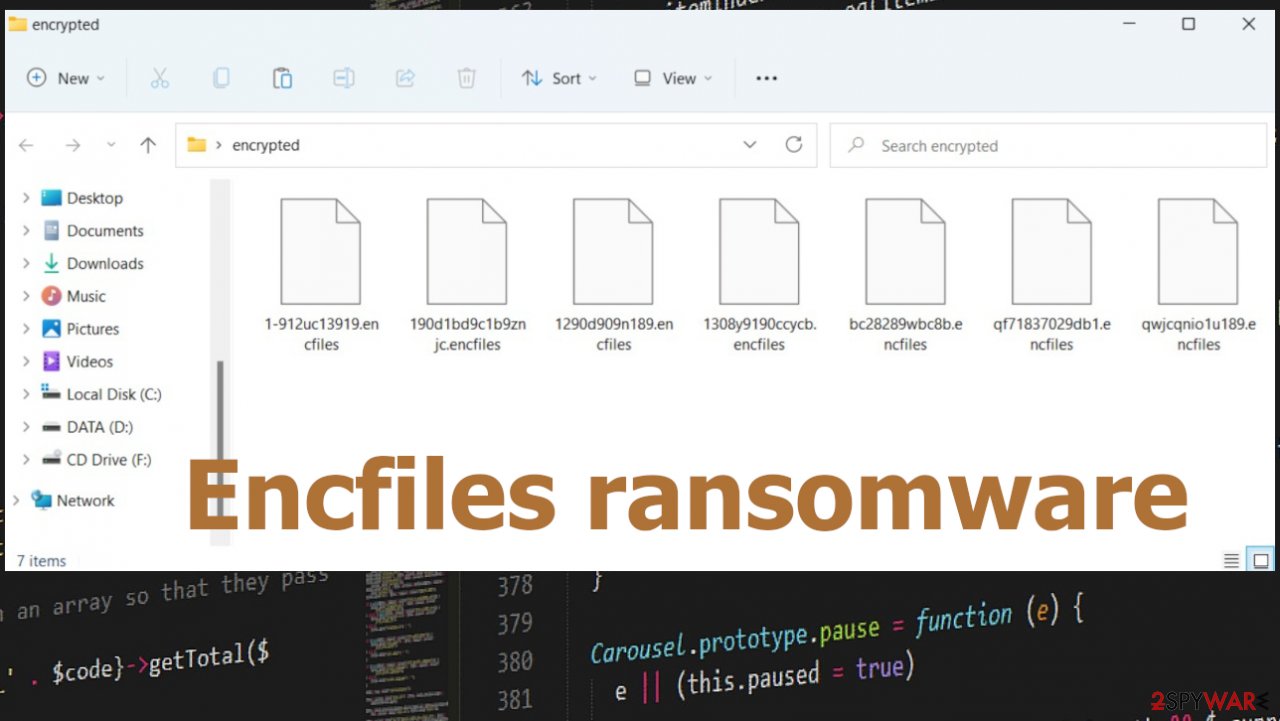Click the Paste icon in the toolbar
Screen dimensions: 1280x721
(283, 78)
